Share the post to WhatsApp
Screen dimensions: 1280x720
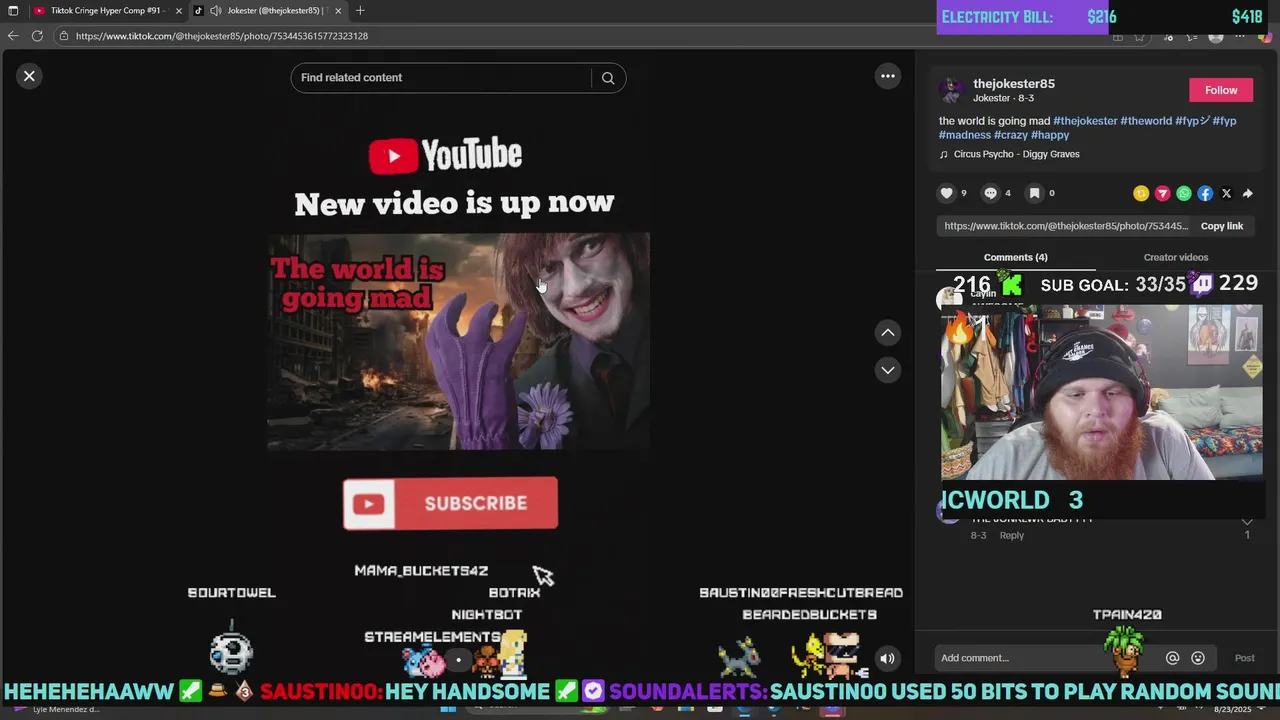click(1184, 193)
